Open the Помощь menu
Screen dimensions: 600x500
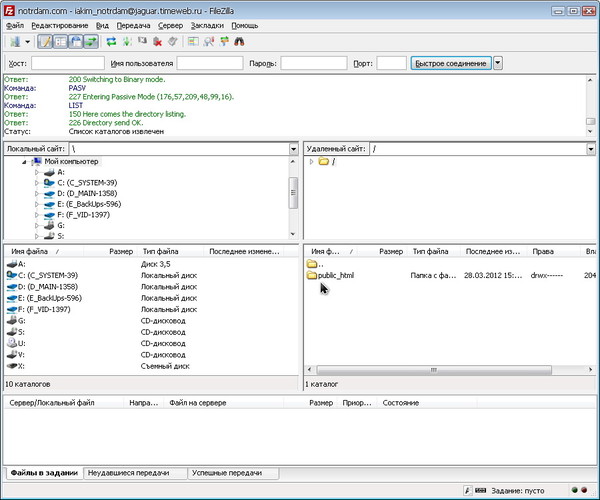tap(245, 26)
